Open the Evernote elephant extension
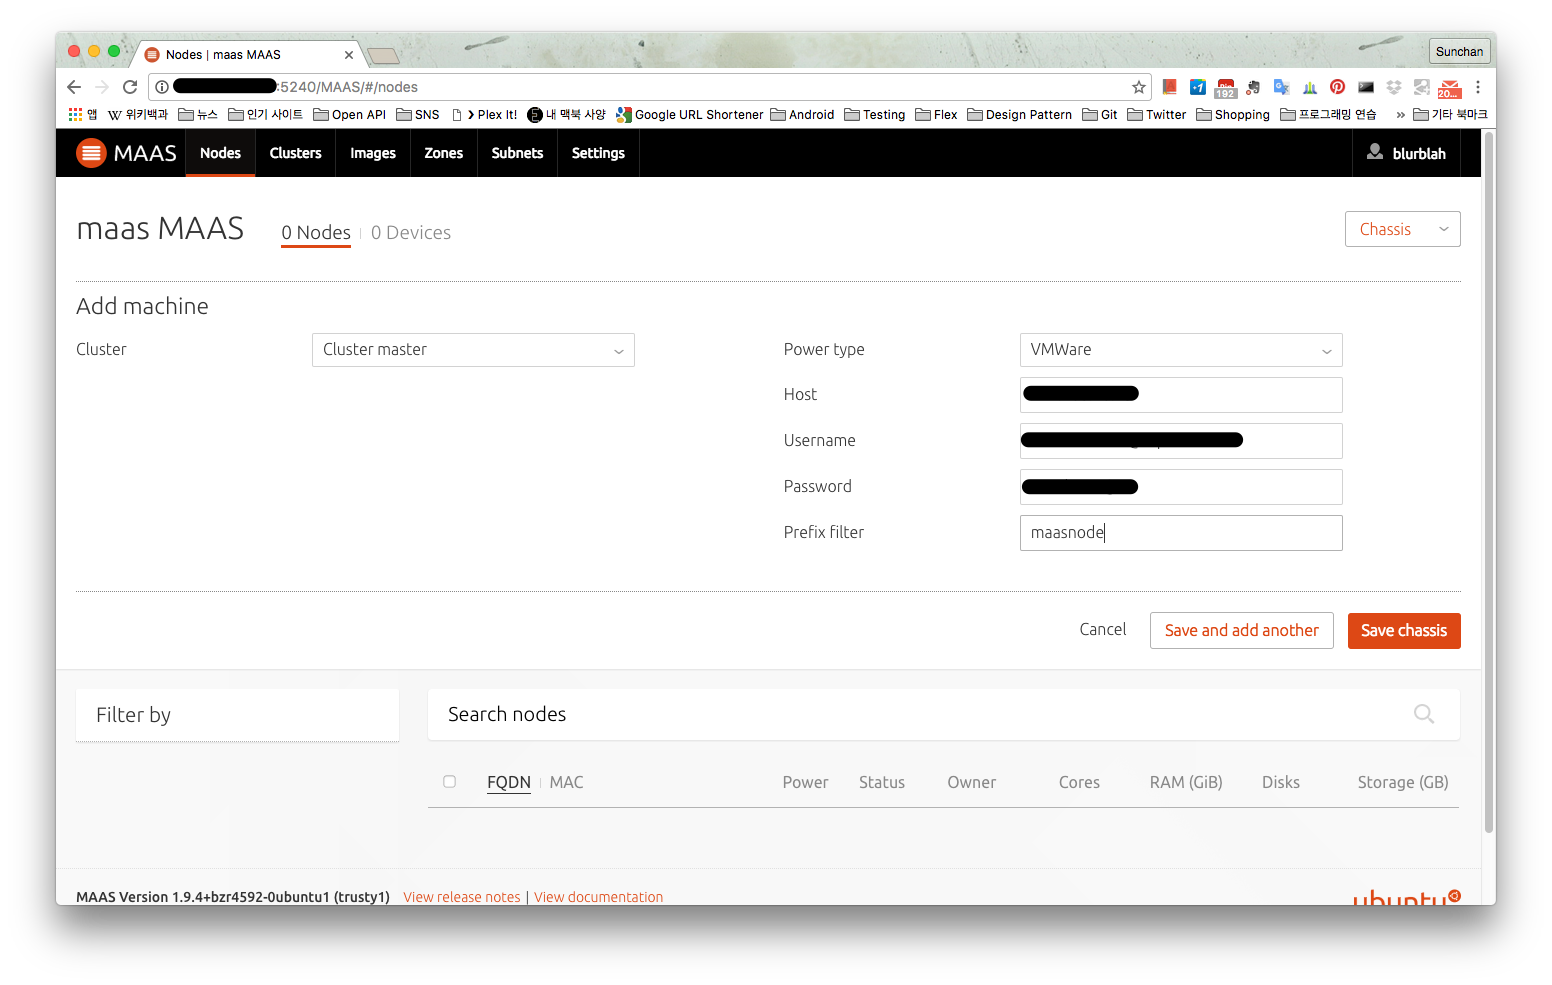Screen dimensions: 1552x985 click(x=1253, y=87)
